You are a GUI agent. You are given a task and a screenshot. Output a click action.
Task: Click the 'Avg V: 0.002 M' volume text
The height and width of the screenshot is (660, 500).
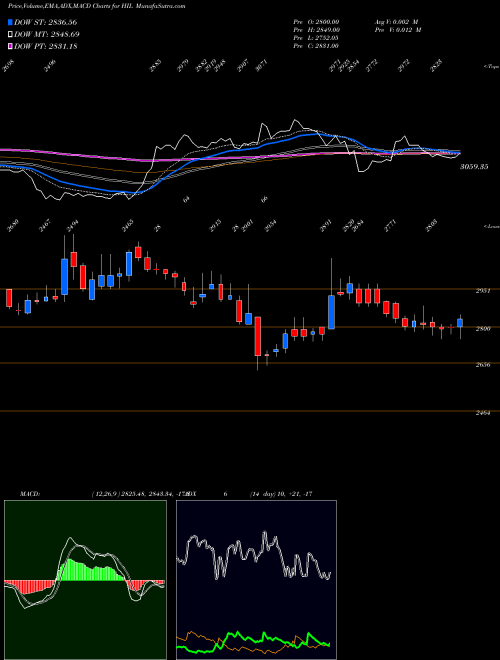(x=396, y=22)
